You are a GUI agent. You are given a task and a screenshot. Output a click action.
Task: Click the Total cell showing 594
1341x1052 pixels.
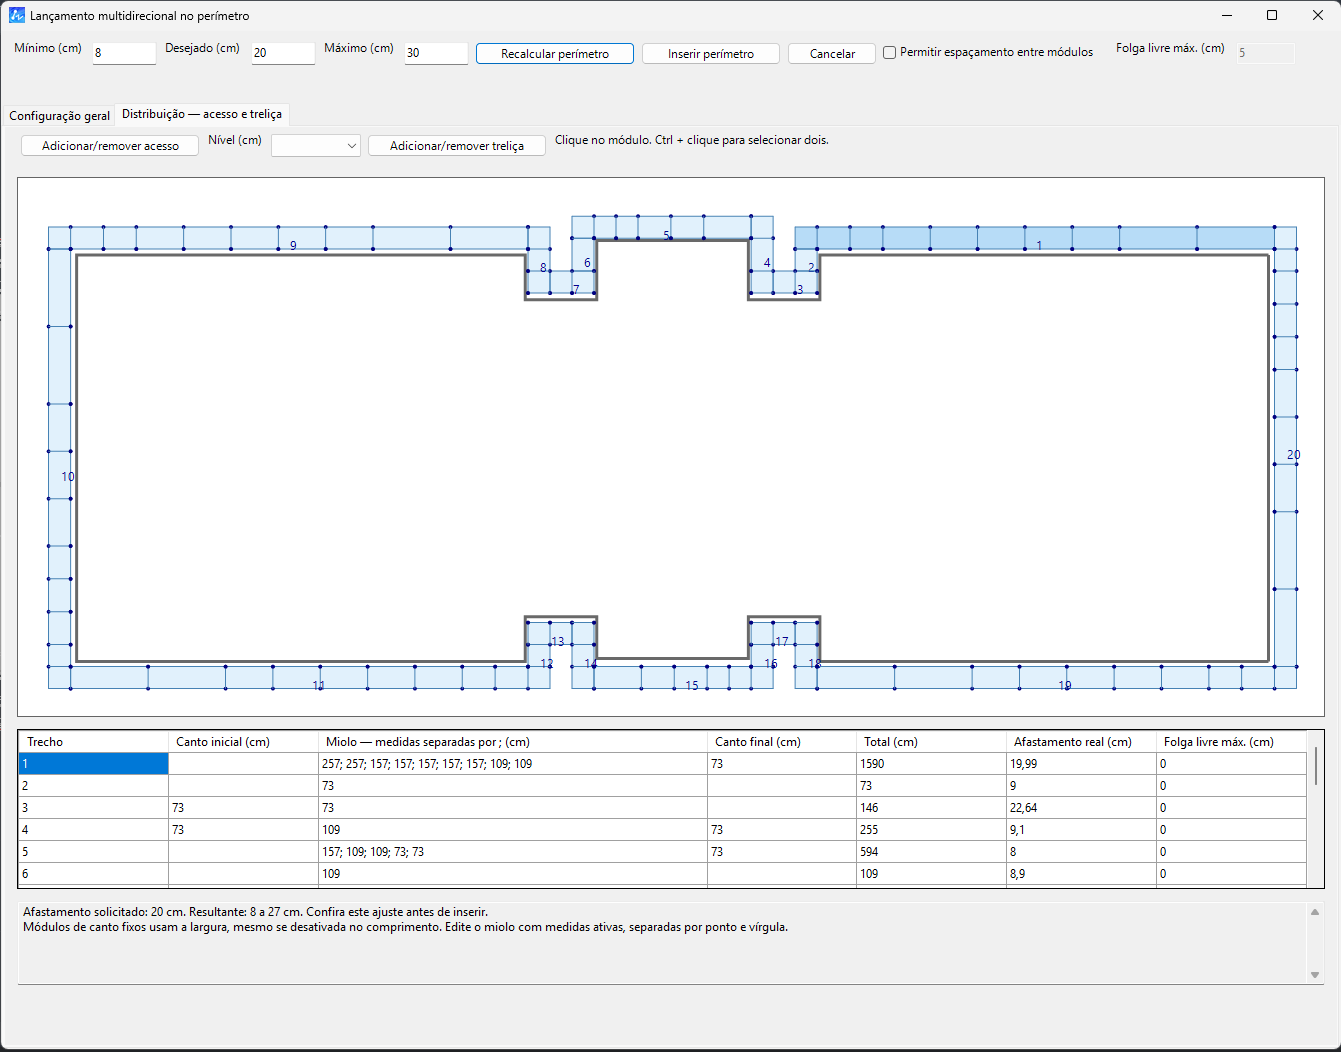pyautogui.click(x=932, y=852)
